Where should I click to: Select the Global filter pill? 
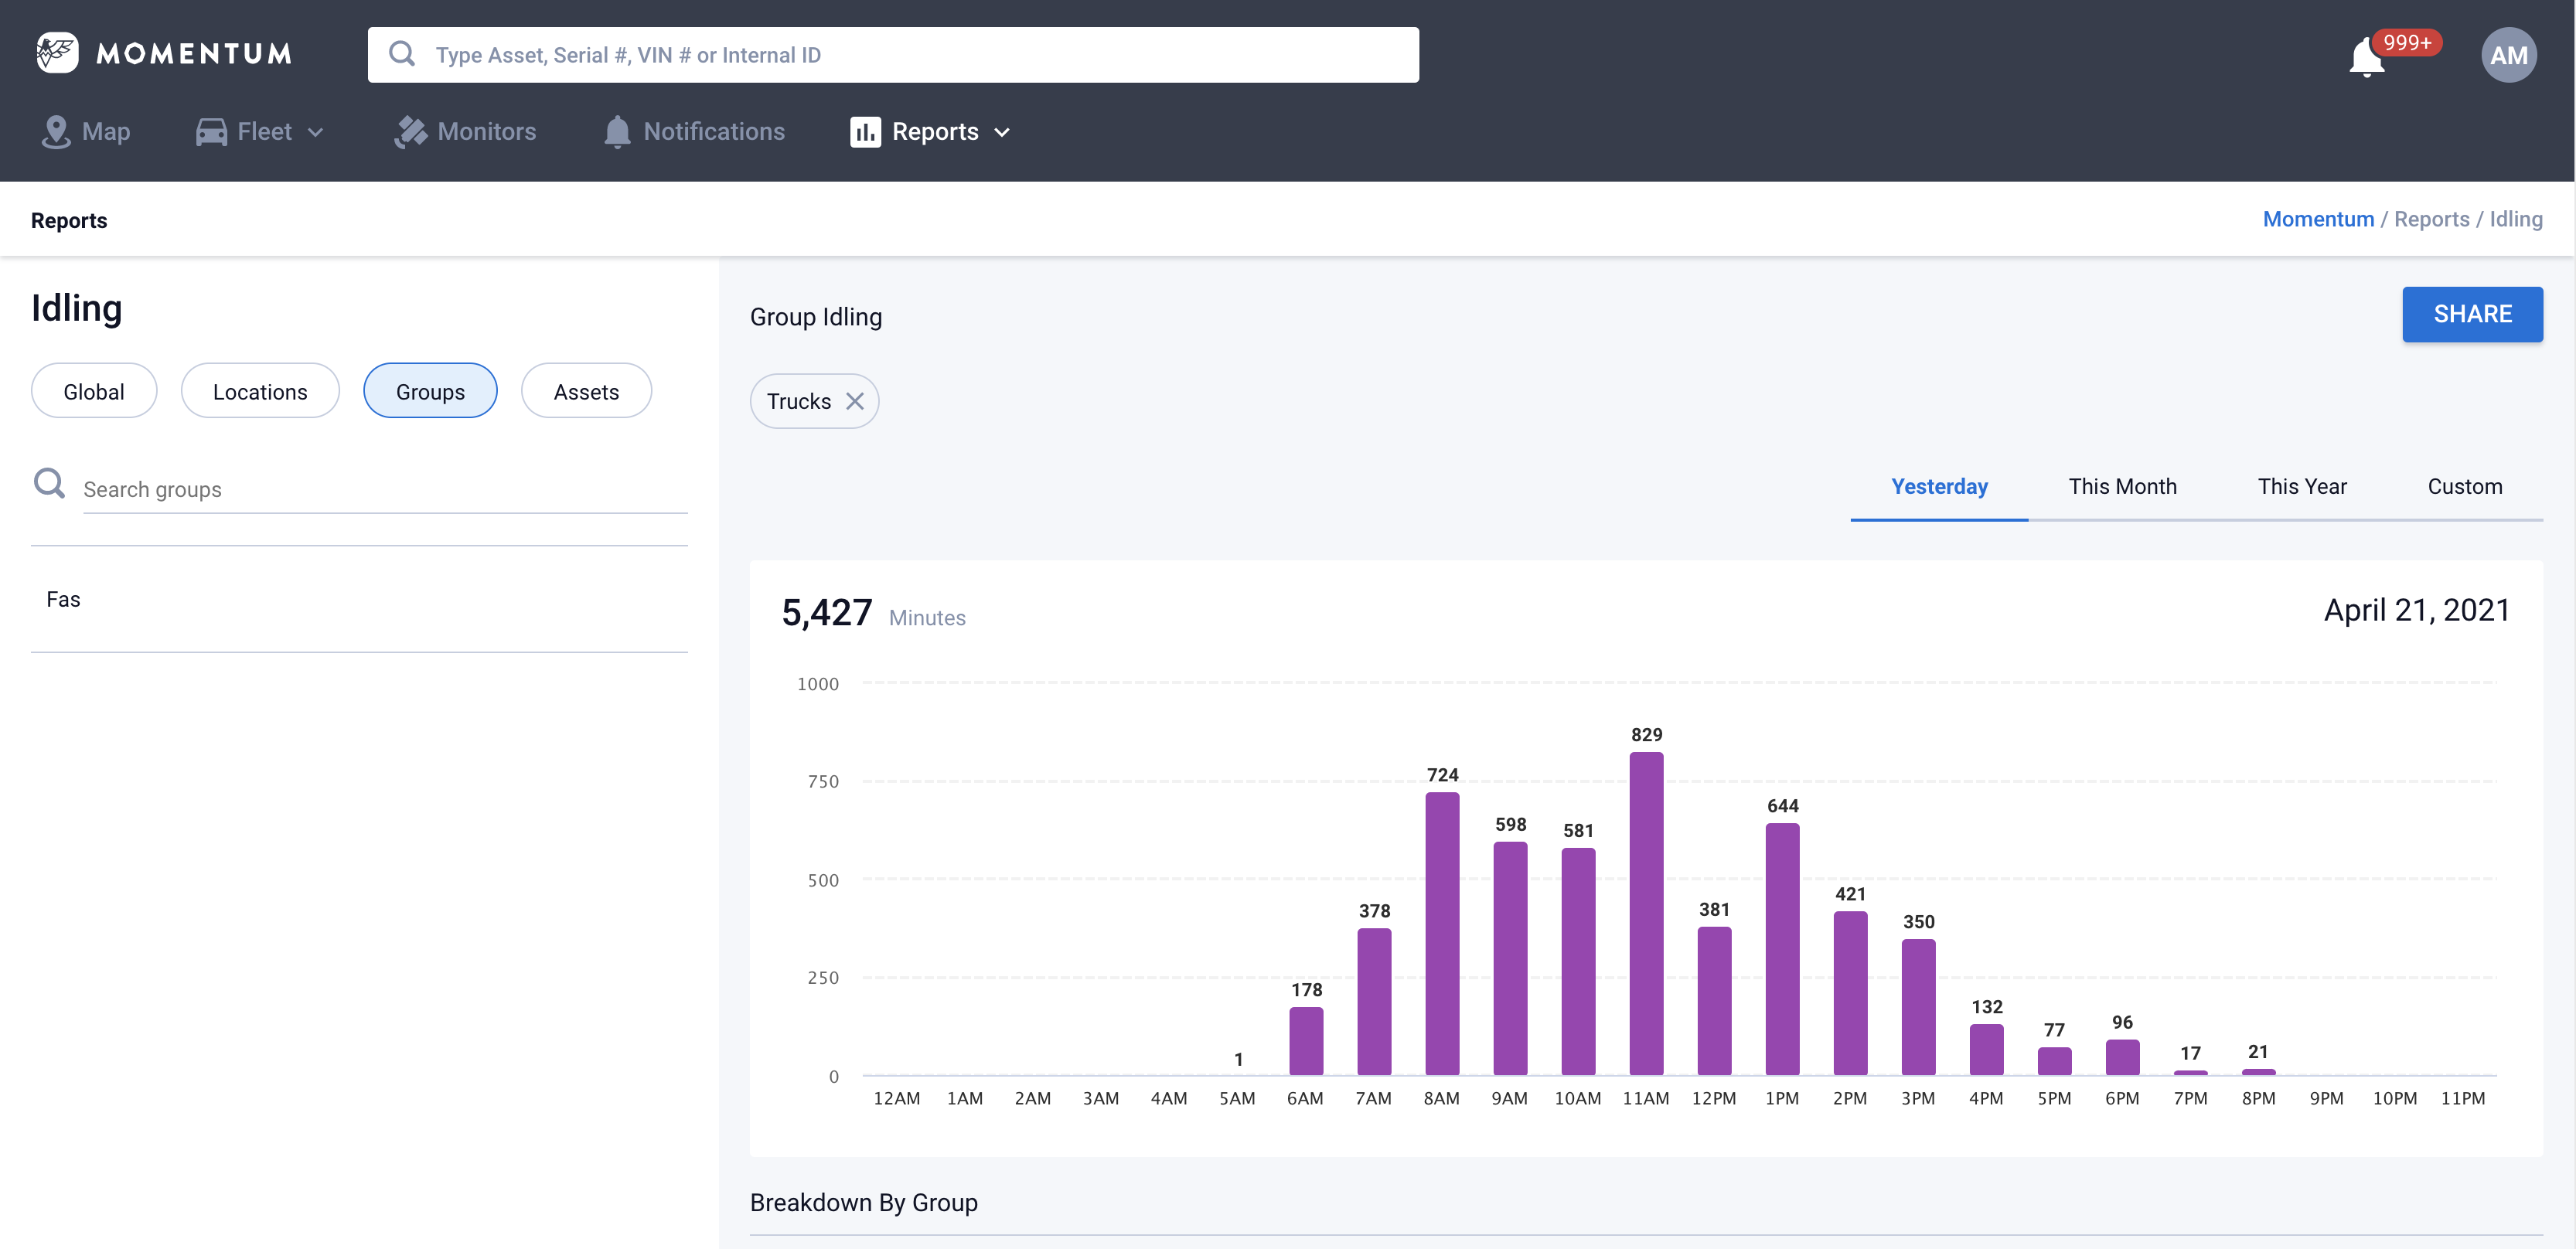94,391
